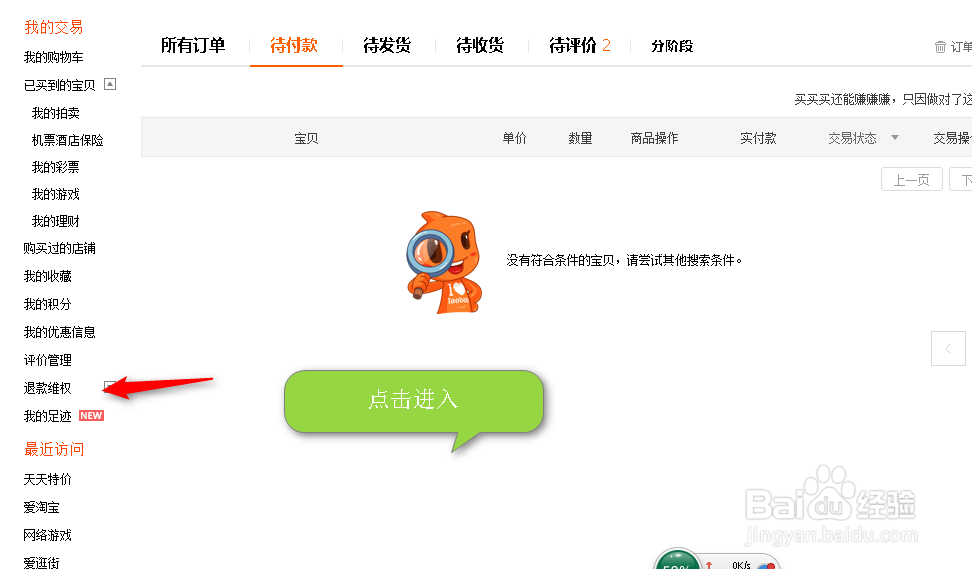Click 退款维权 in sidebar
972x569 pixels.
click(48, 388)
